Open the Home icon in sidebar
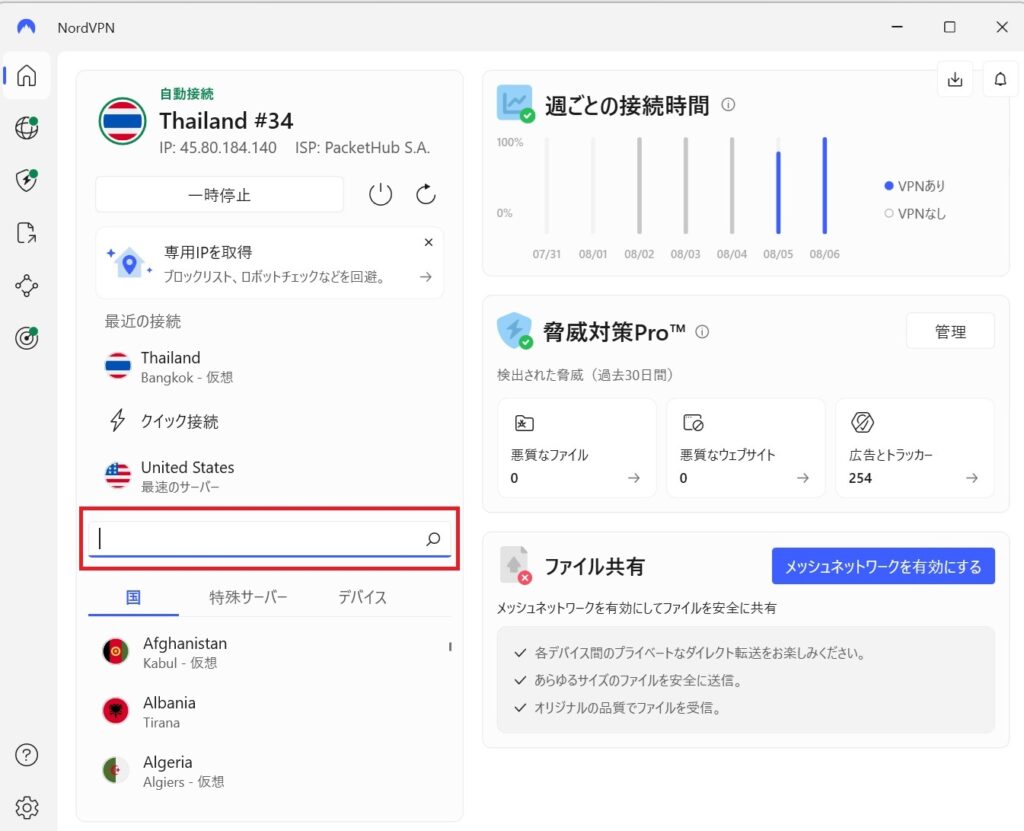This screenshot has height=831, width=1024. click(26, 76)
